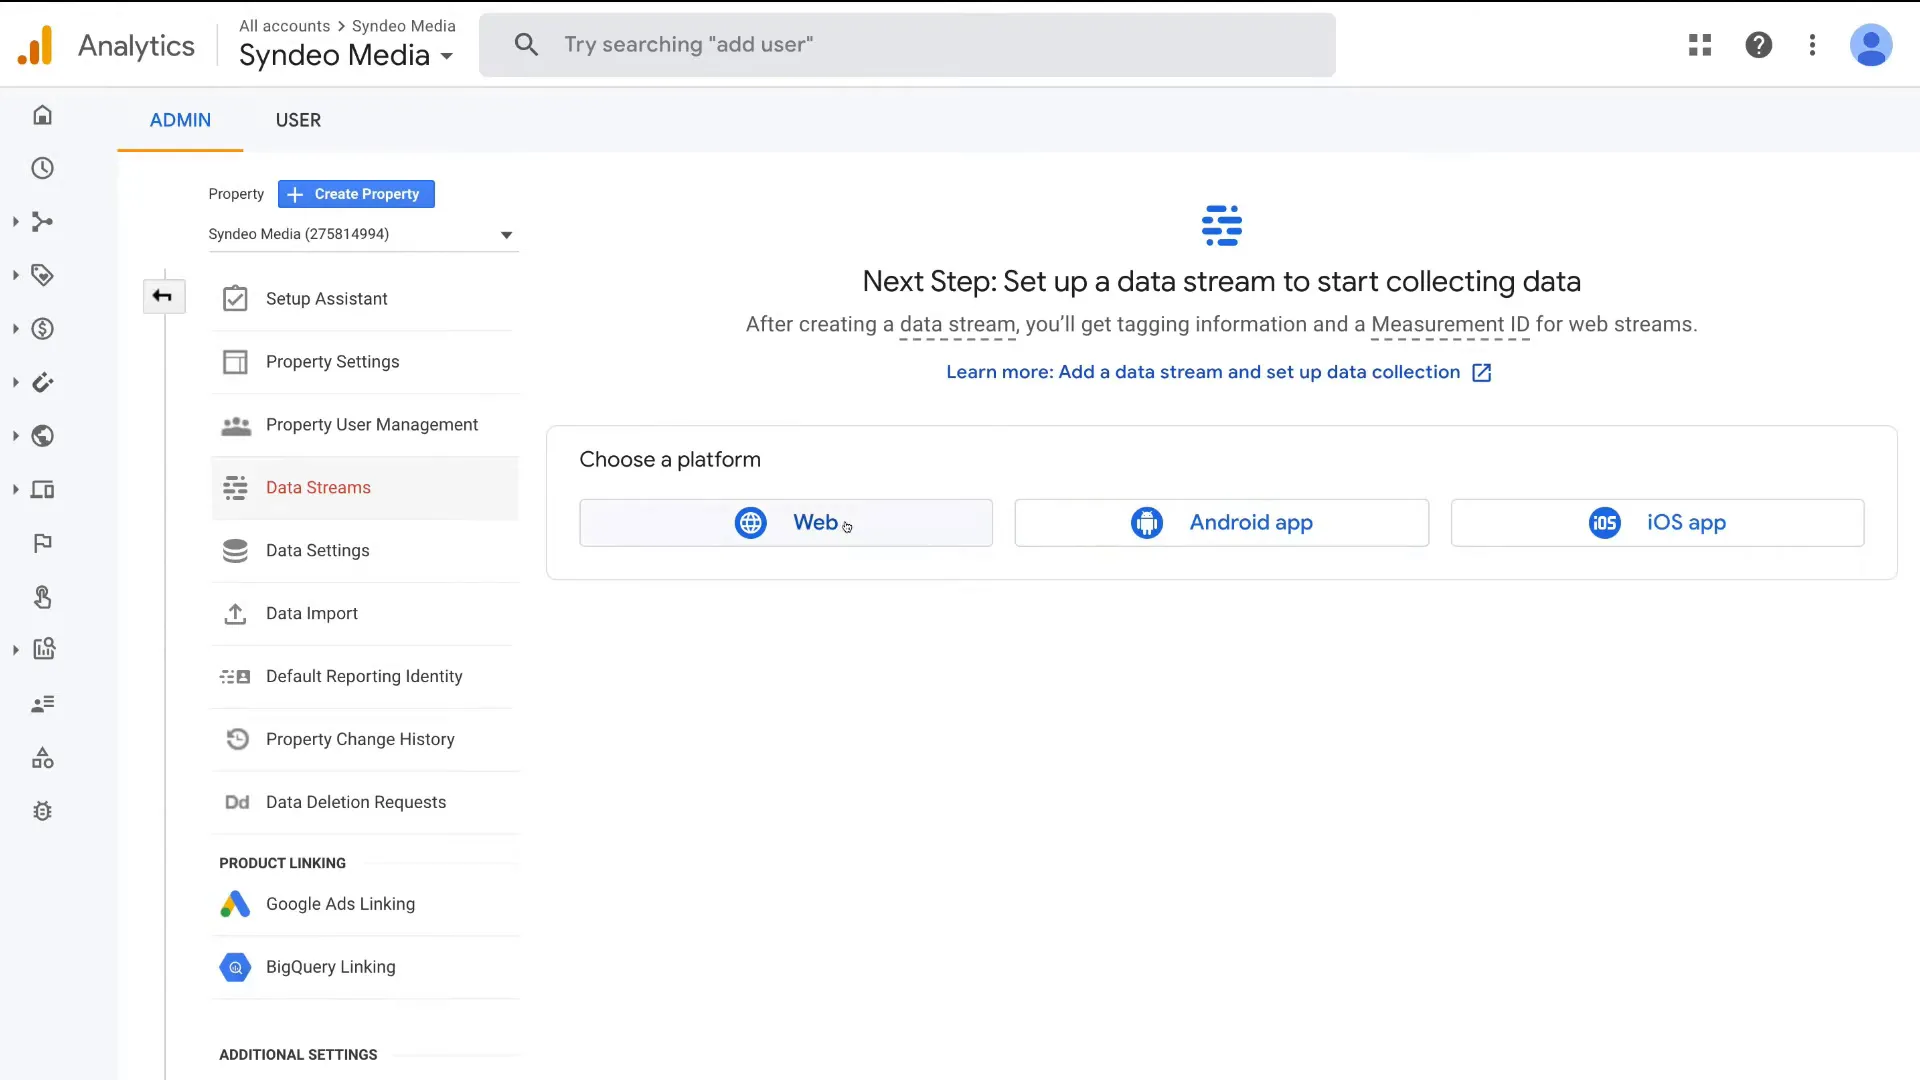Click PRODUCT LINKING section heading

[282, 863]
